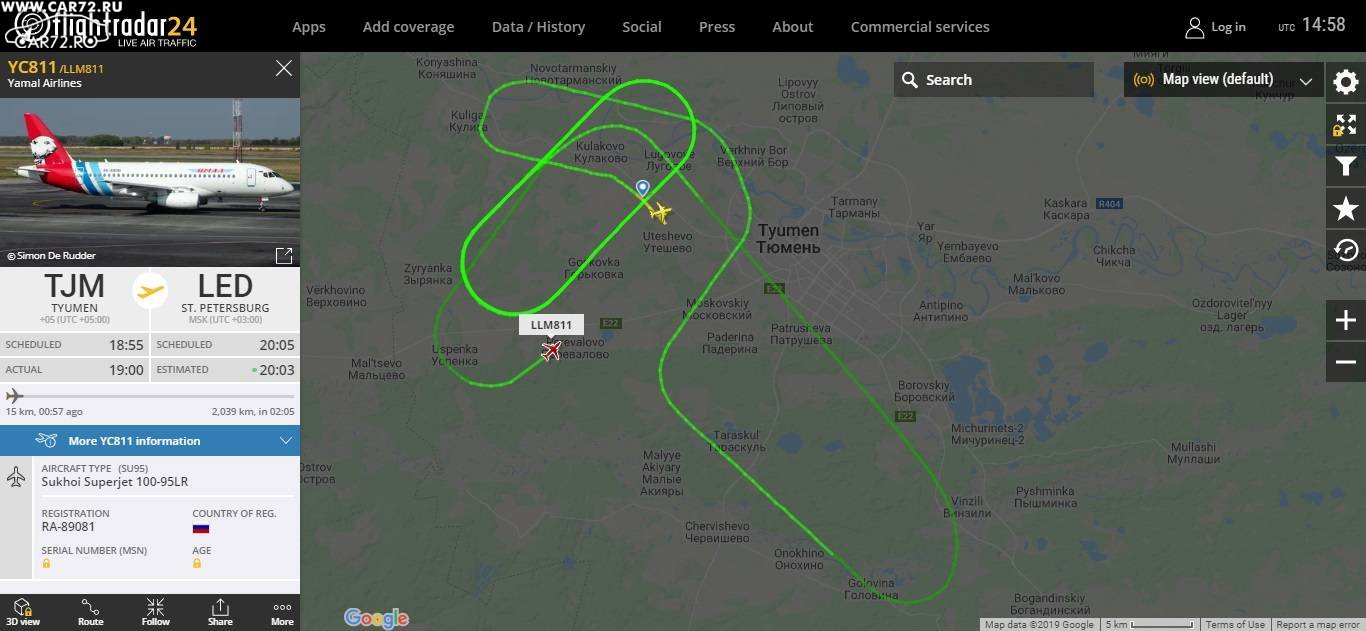
Task: Zoom out with the minus button
Action: tap(1346, 362)
